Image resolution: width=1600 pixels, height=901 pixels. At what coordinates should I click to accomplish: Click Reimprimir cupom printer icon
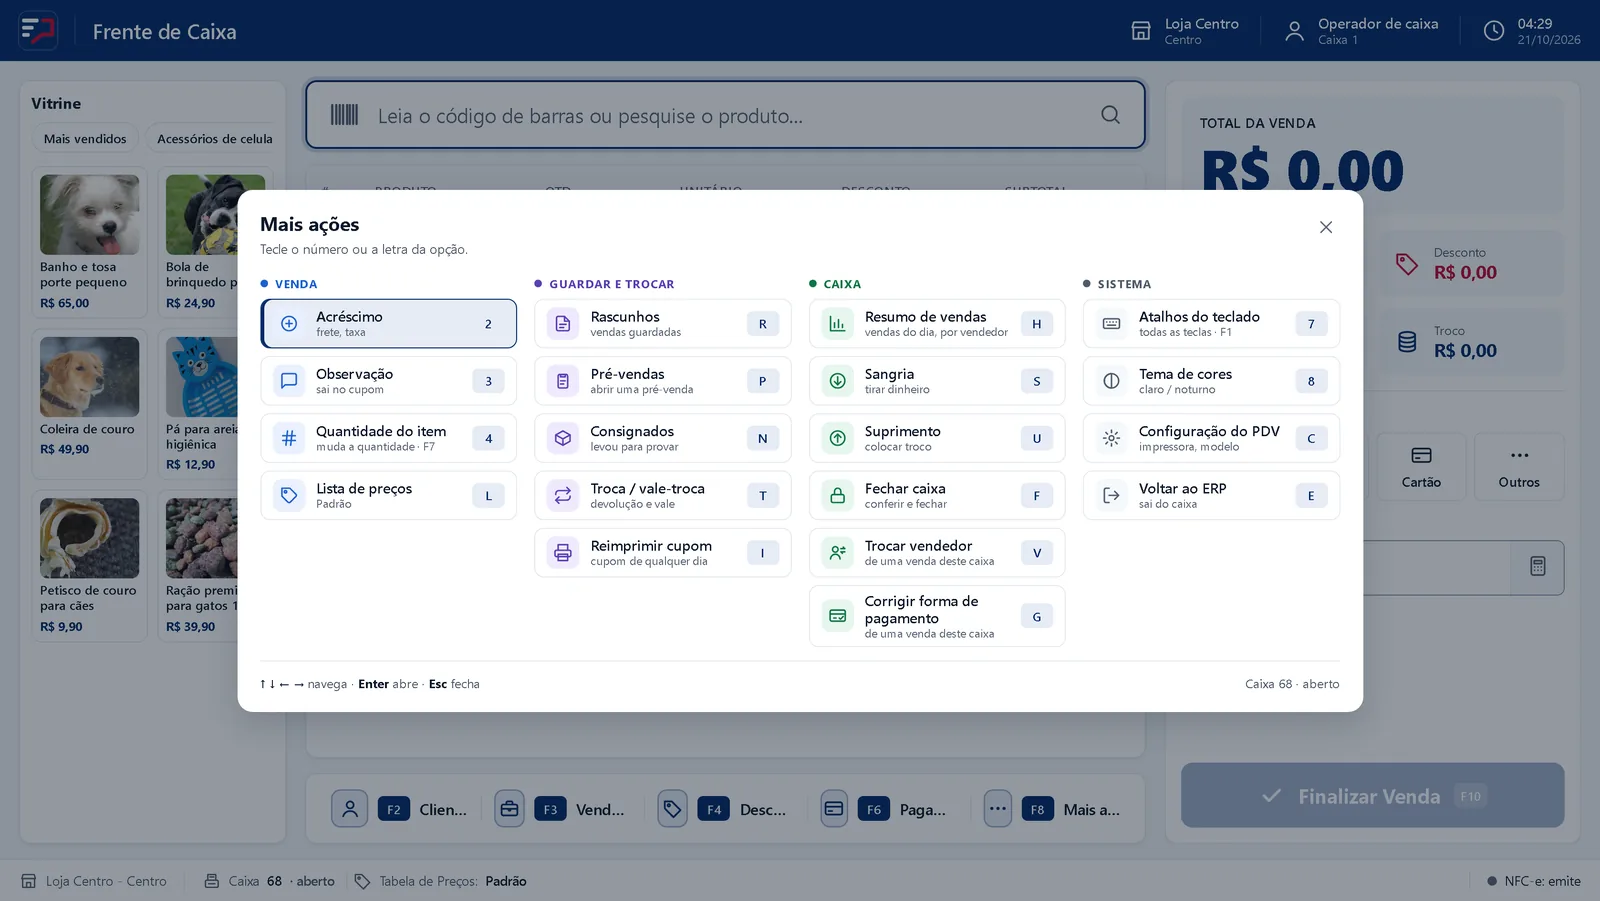(x=563, y=552)
